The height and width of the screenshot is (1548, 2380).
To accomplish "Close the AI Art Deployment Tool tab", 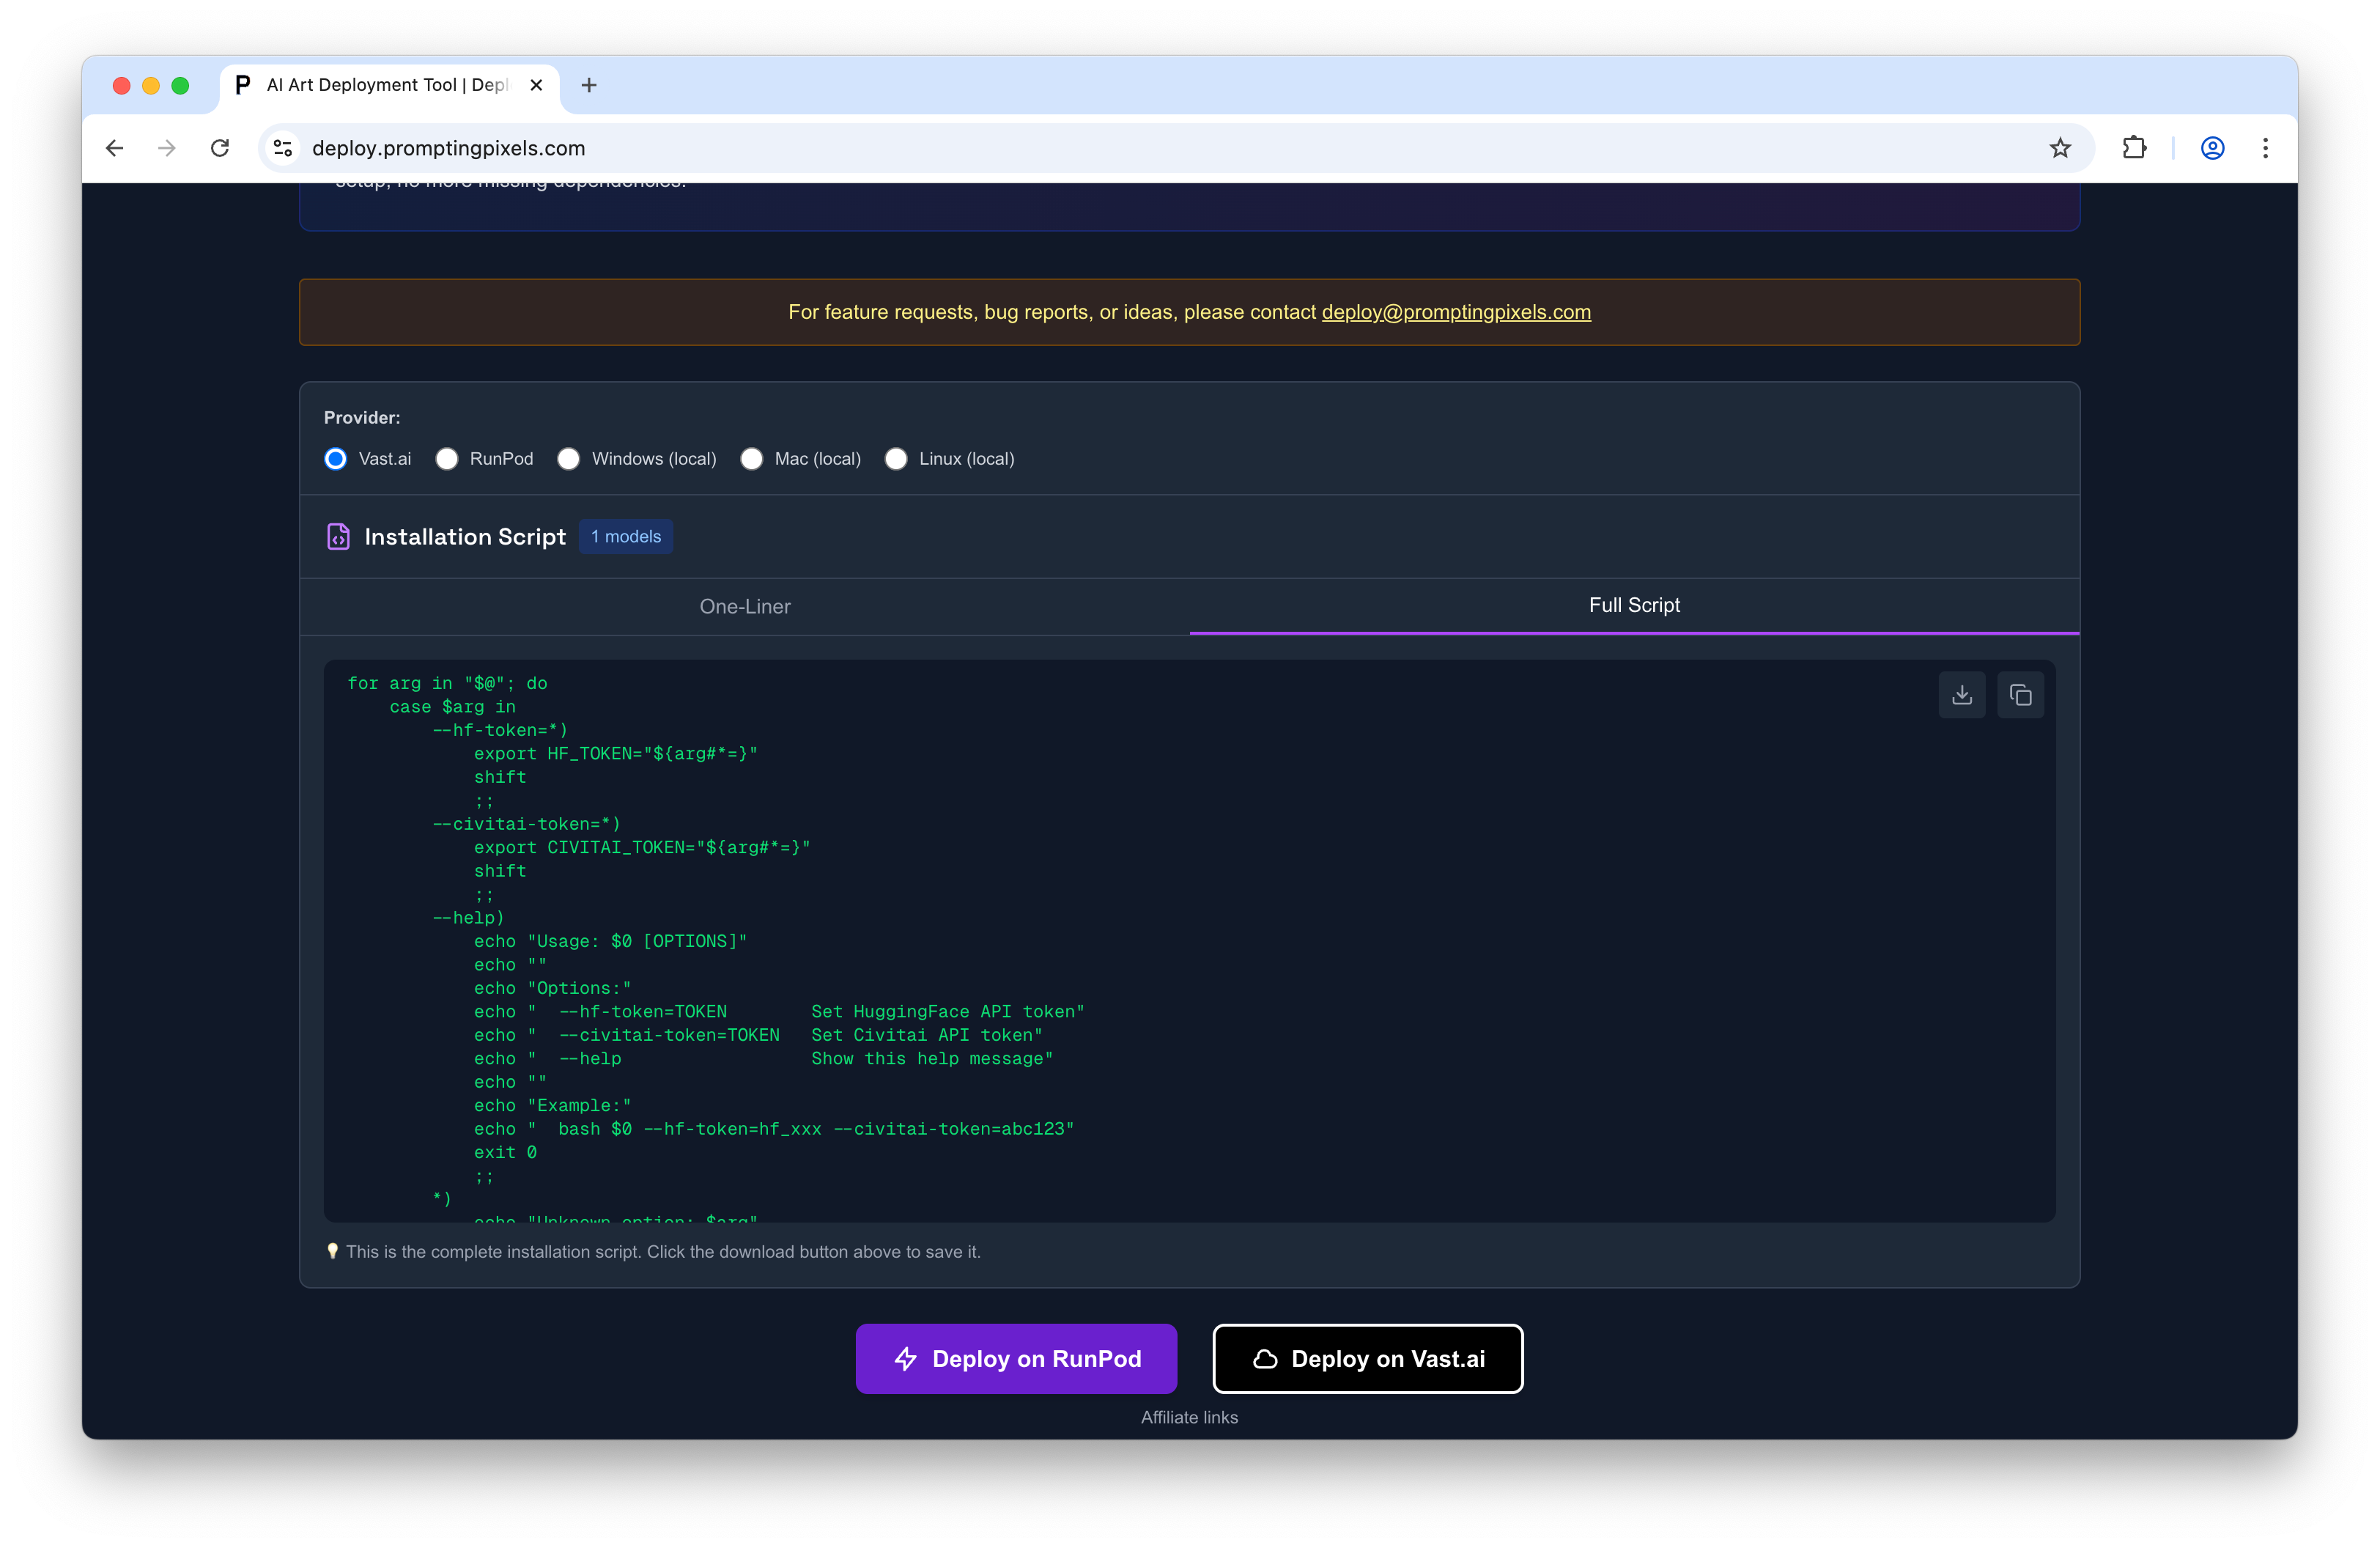I will click(536, 85).
